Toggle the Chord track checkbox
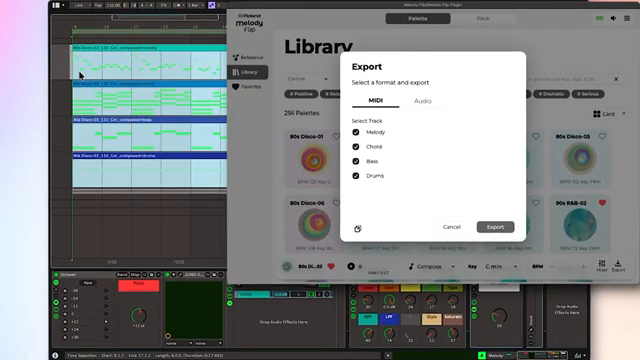 [356, 147]
